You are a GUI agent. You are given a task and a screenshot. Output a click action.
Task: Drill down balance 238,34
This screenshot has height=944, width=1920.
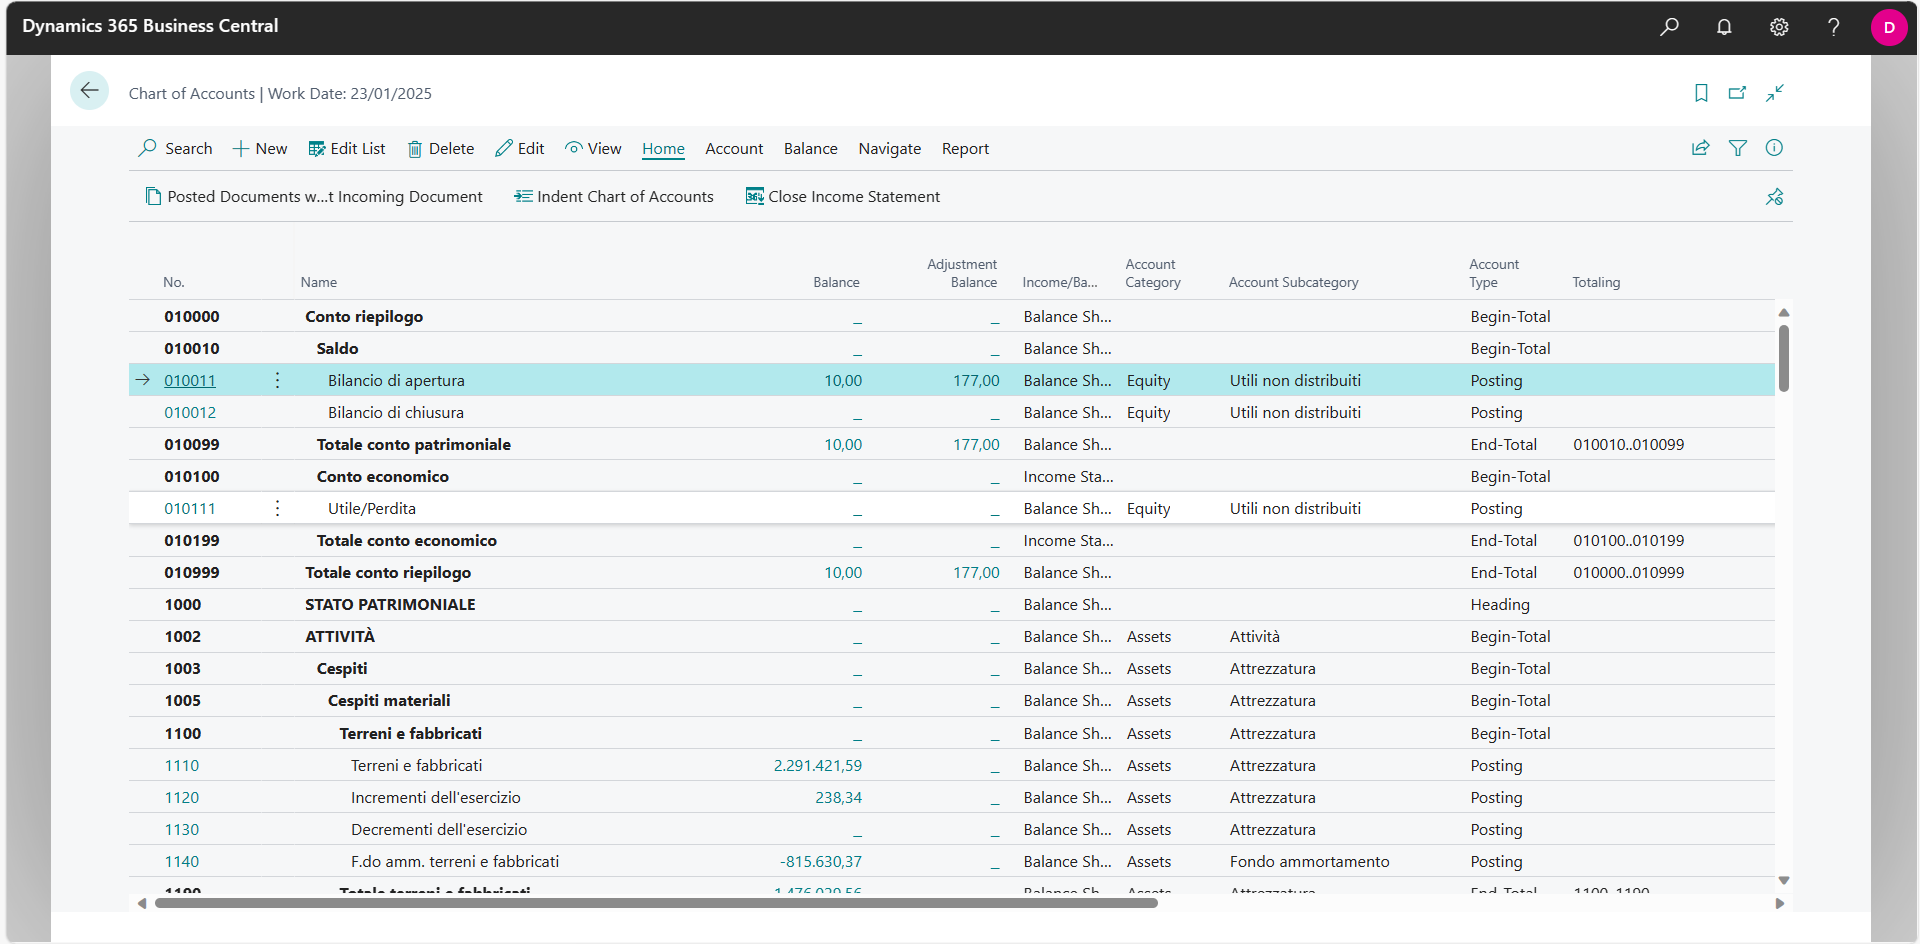pyautogui.click(x=838, y=797)
